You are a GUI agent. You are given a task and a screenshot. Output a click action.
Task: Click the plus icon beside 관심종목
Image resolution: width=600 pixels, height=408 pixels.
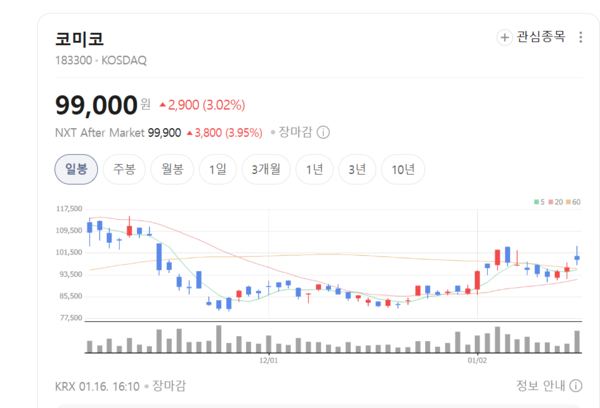pos(504,37)
